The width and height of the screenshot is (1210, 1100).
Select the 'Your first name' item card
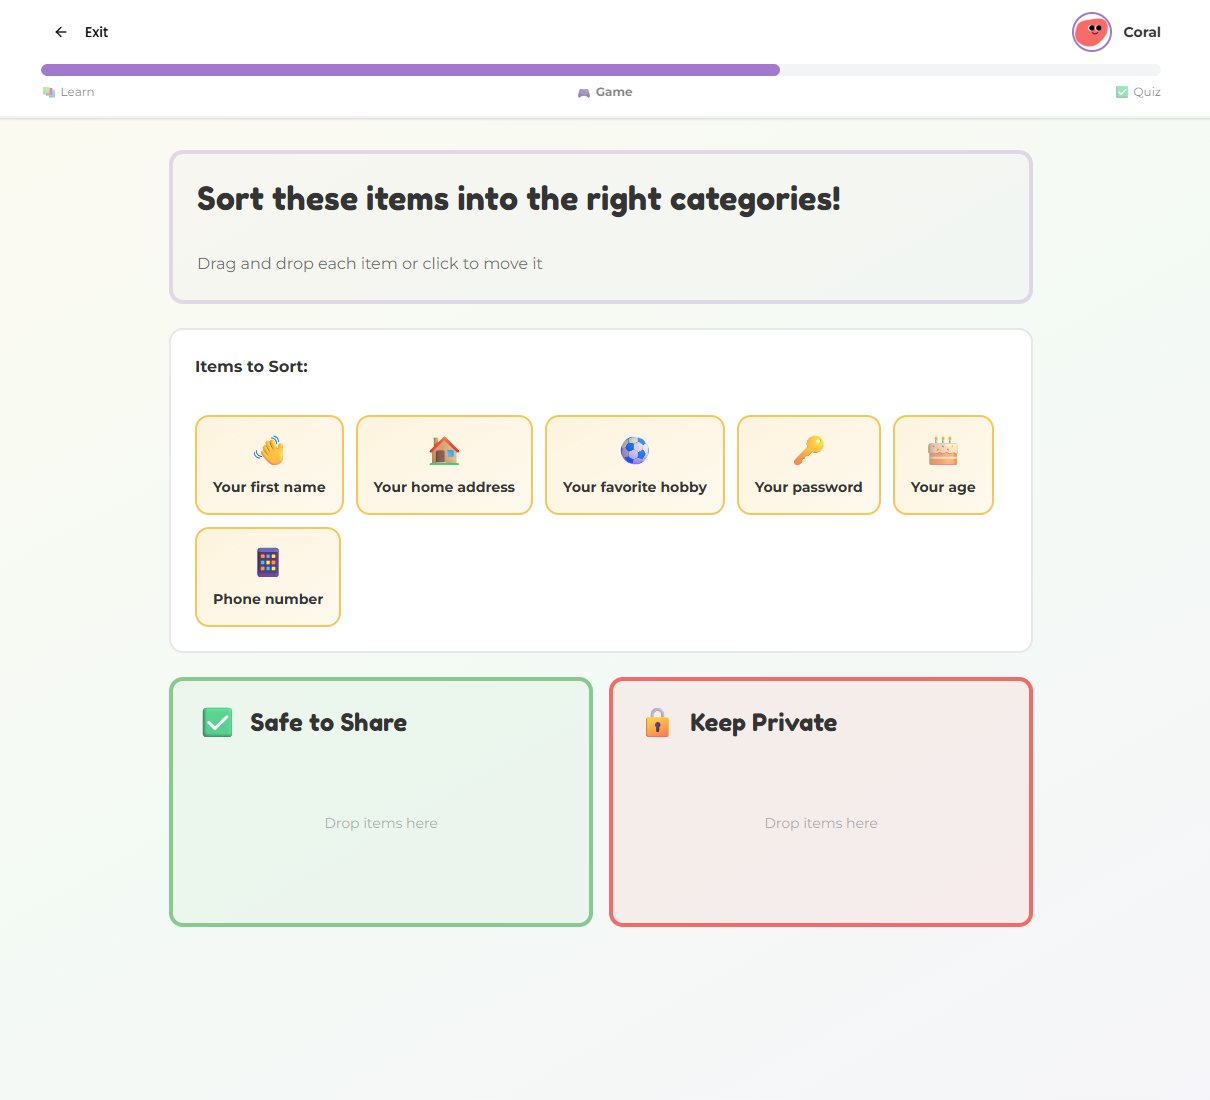click(268, 465)
